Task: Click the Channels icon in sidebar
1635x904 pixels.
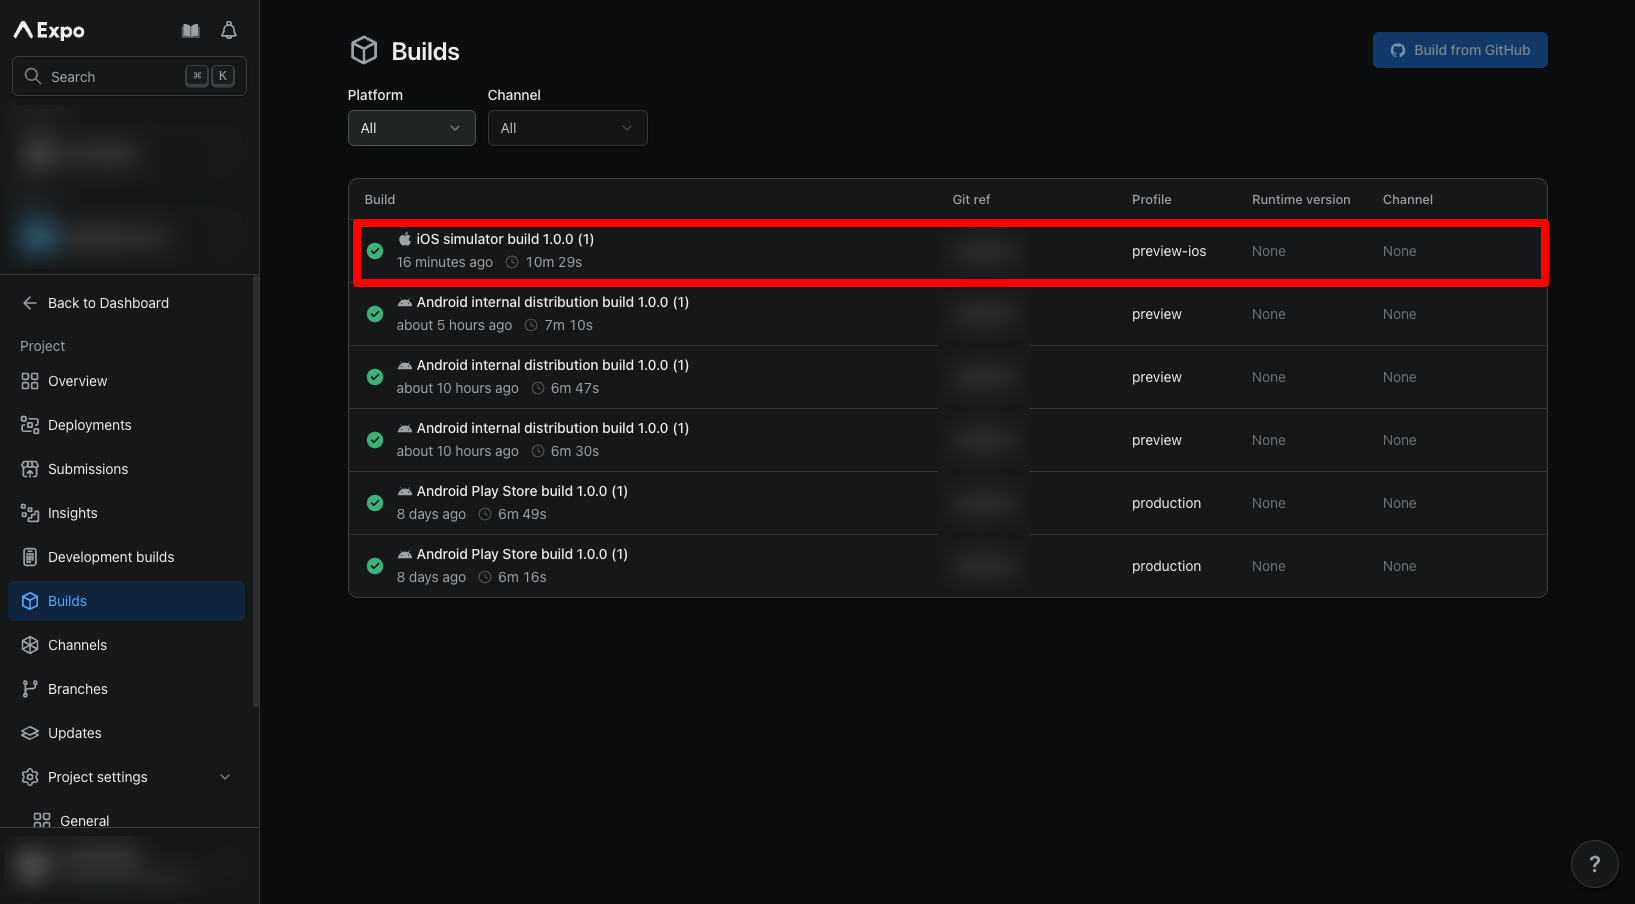Action: tap(30, 645)
